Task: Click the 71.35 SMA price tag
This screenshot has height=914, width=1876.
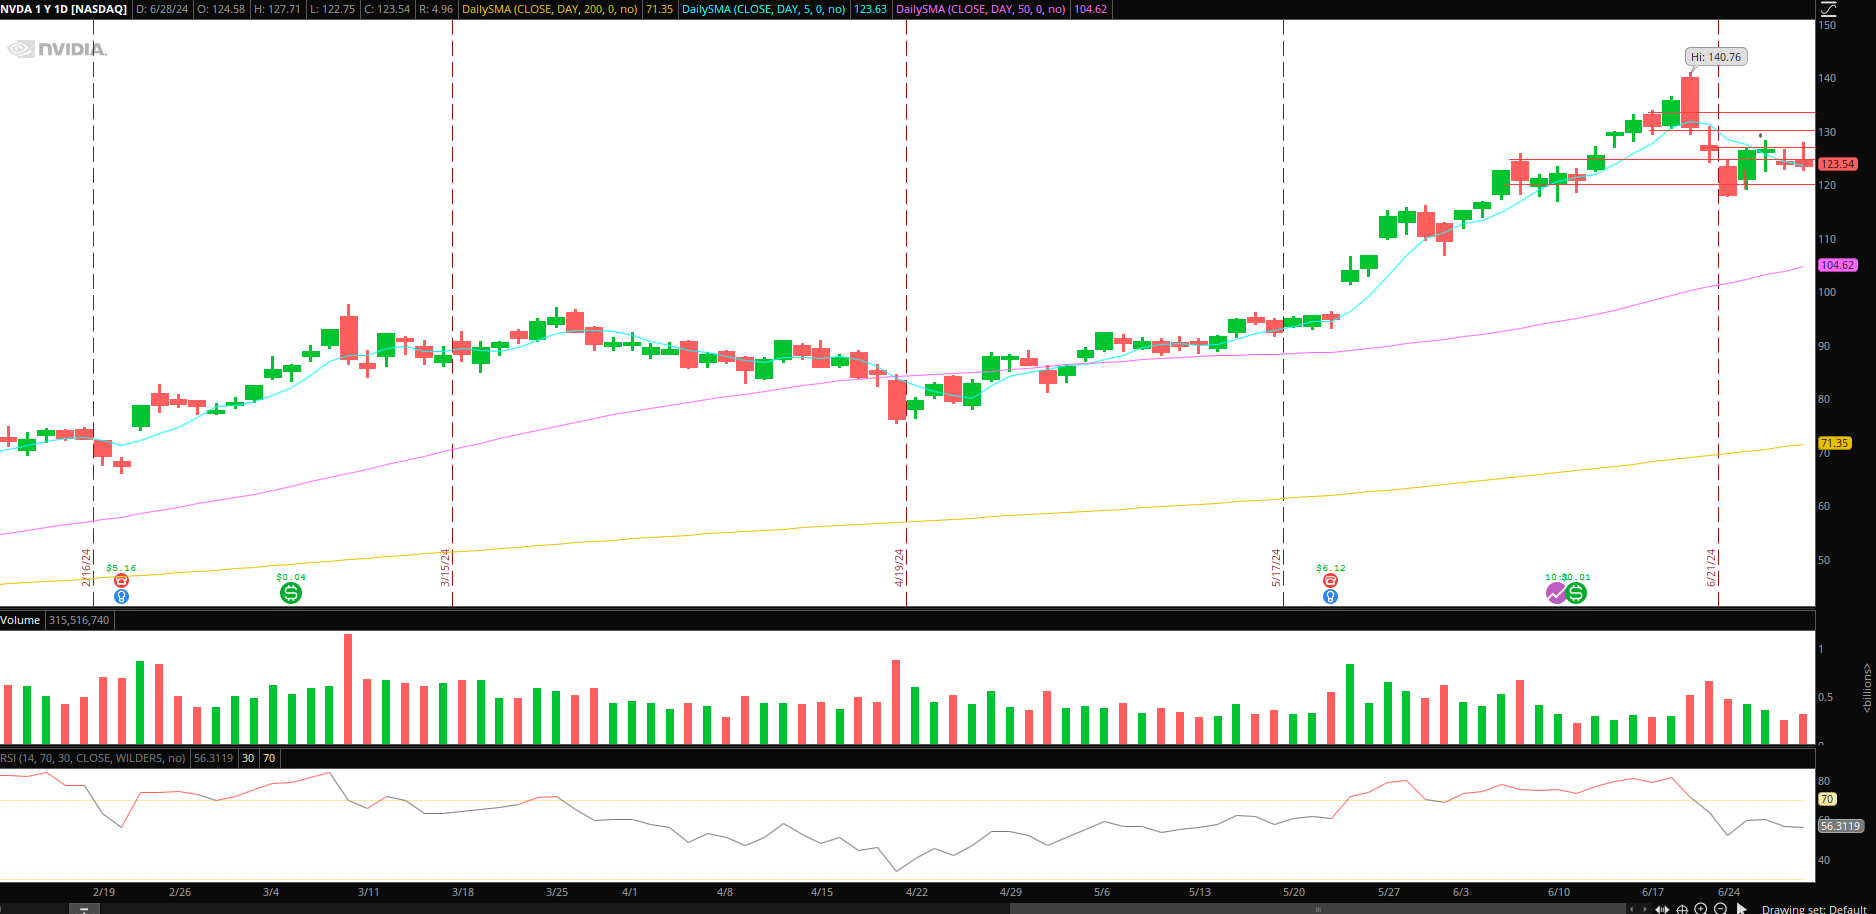Action: 1835,443
